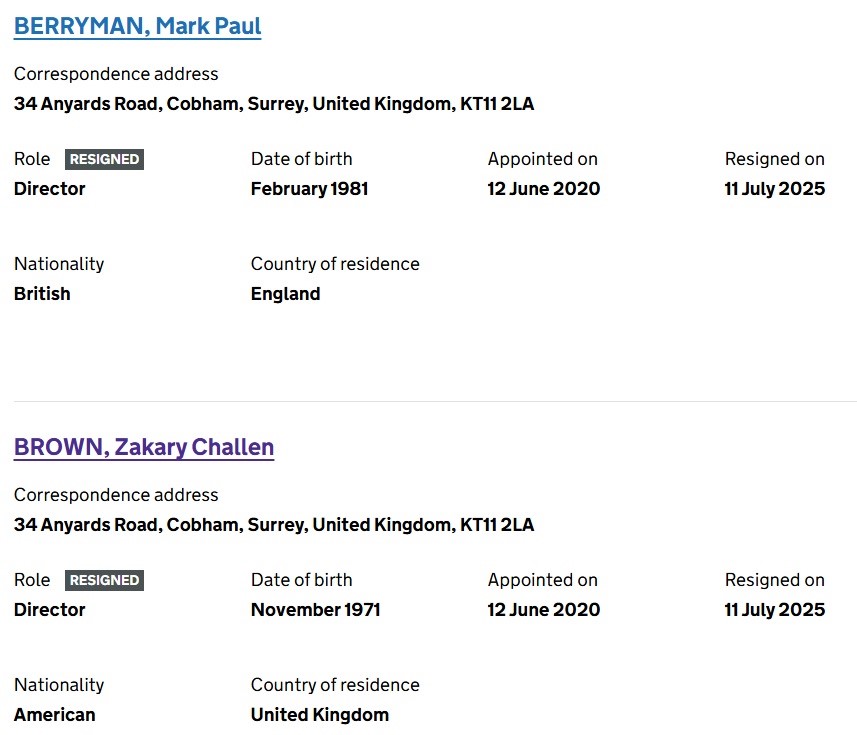
Task: Click Berryman's 11 July 2025 resignation date
Action: (x=774, y=189)
